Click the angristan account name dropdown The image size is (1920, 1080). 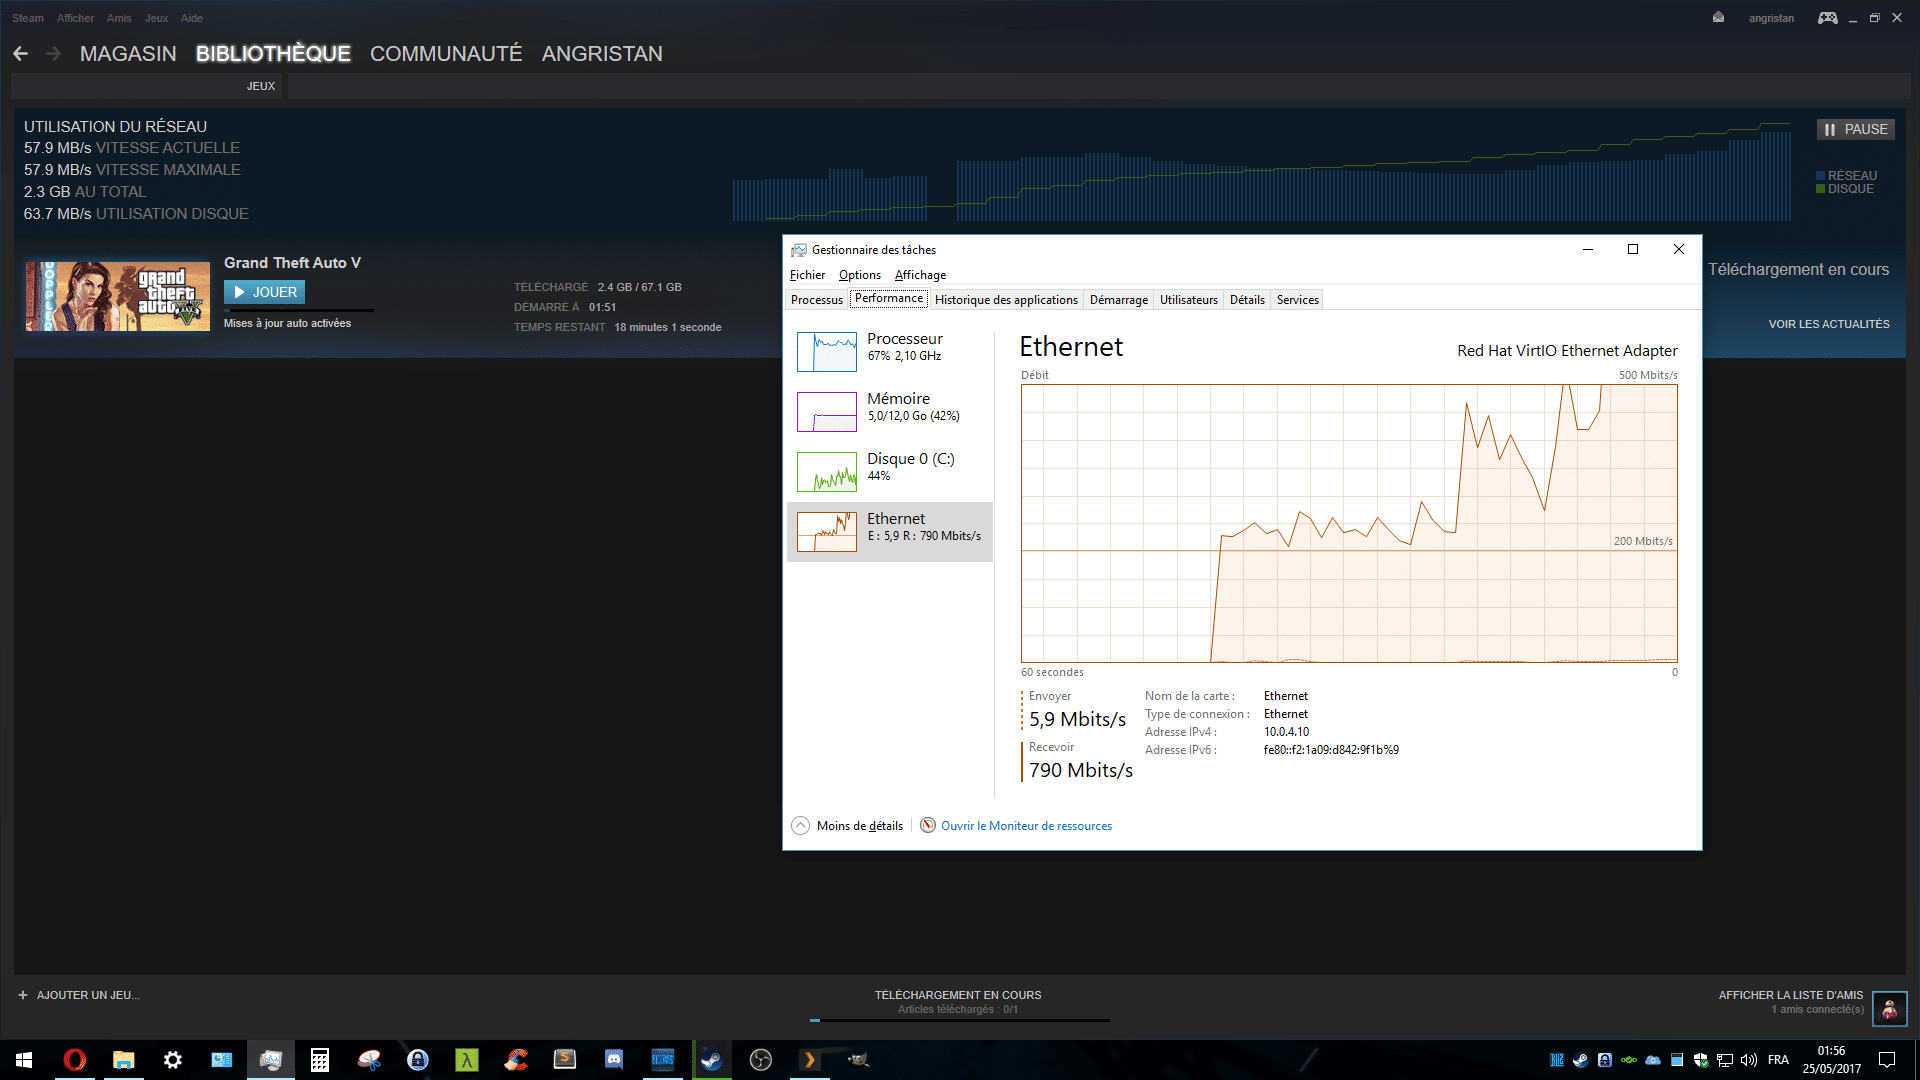point(1771,18)
